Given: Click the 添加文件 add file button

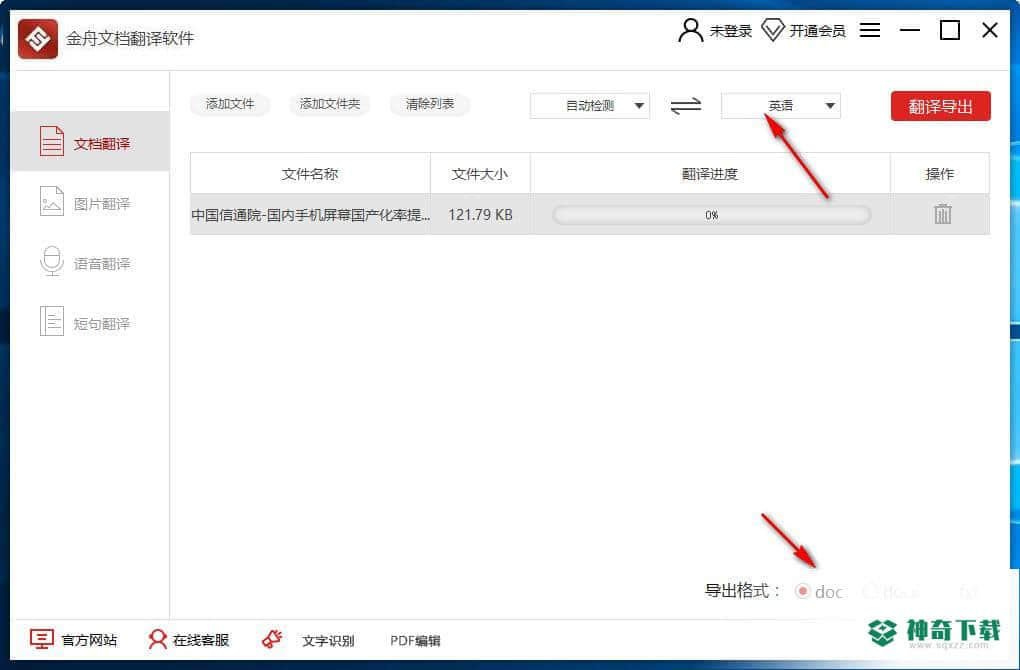Looking at the screenshot, I should 230,104.
